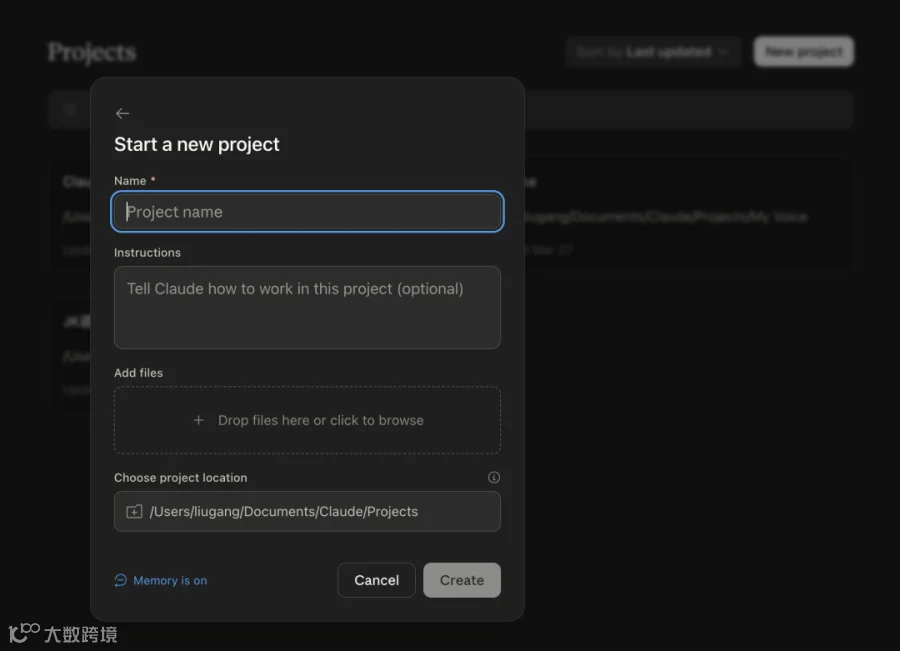The image size is (900, 651).
Task: Select the blurred project card with My Voice path
Action: tap(451, 215)
